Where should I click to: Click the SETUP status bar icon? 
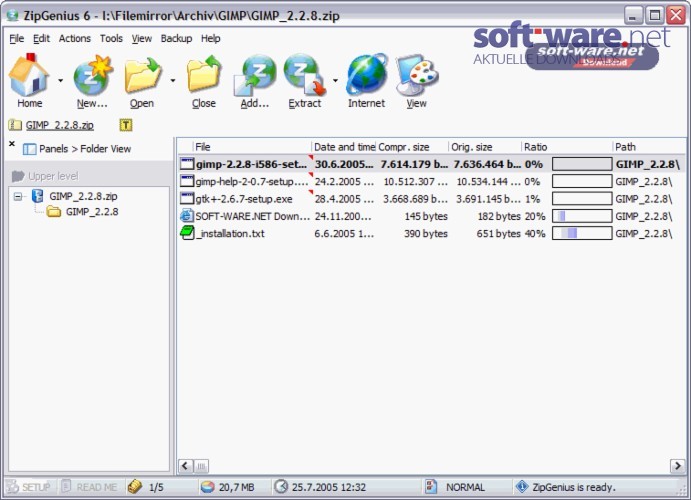(x=12, y=487)
